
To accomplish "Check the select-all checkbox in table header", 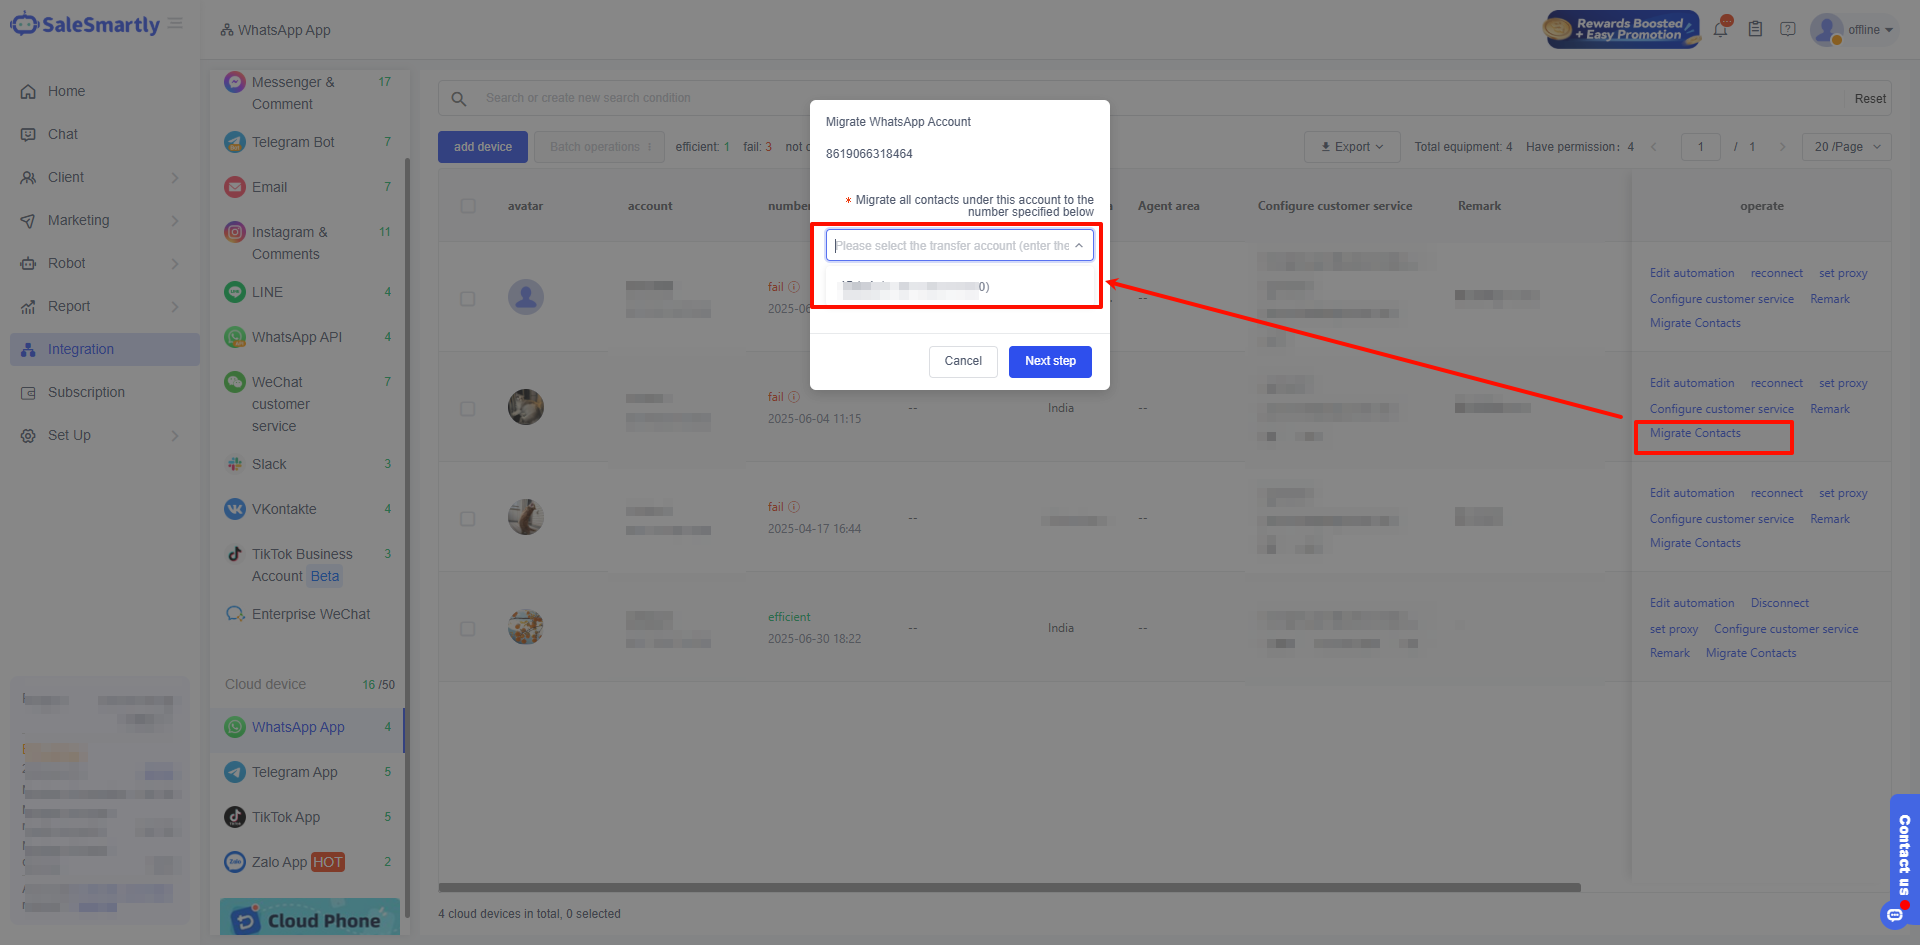I will [468, 206].
